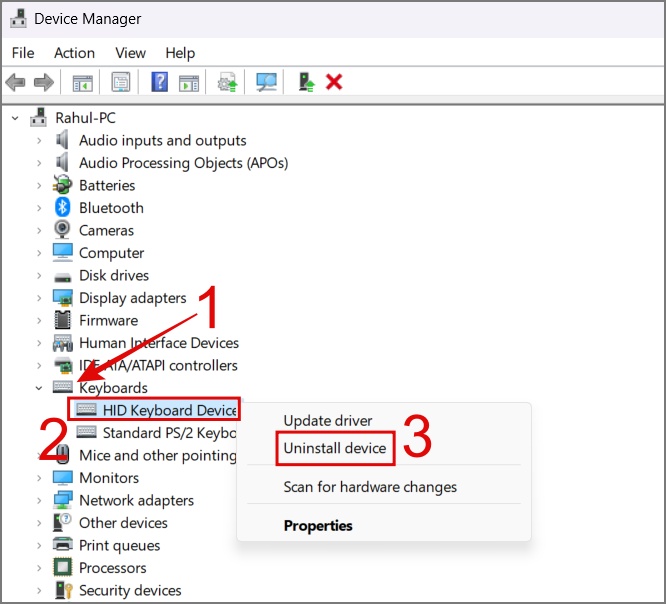666x604 pixels.
Task: Expand the Bluetooth chevron
Action: tap(39, 208)
